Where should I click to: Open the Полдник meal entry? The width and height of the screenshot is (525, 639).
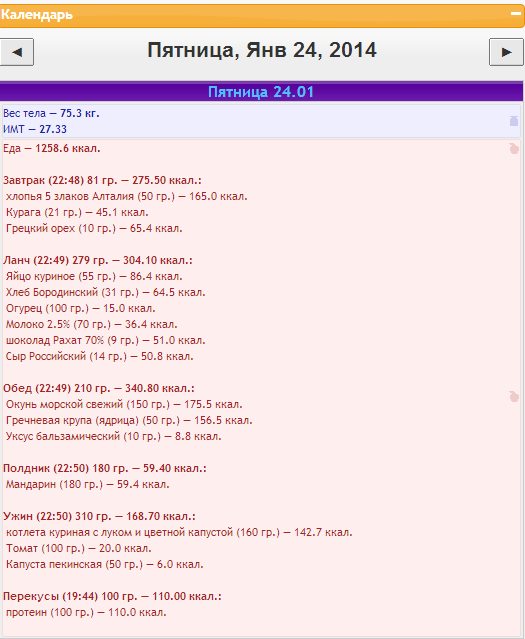(x=105, y=468)
